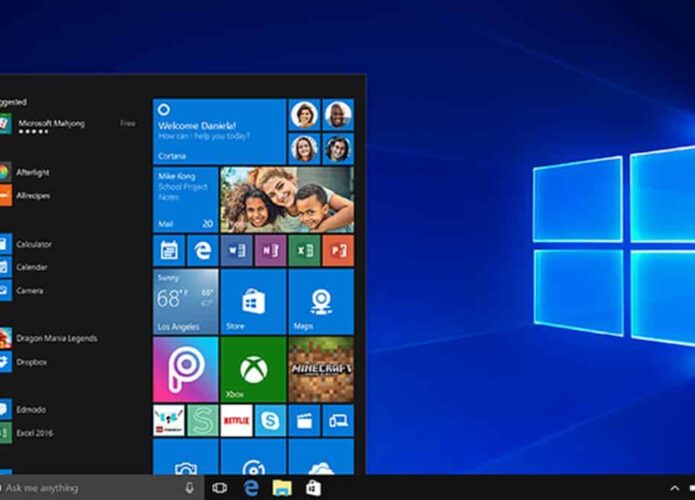This screenshot has width=695, height=500.
Task: Launch the Excel tile
Action: 304,250
